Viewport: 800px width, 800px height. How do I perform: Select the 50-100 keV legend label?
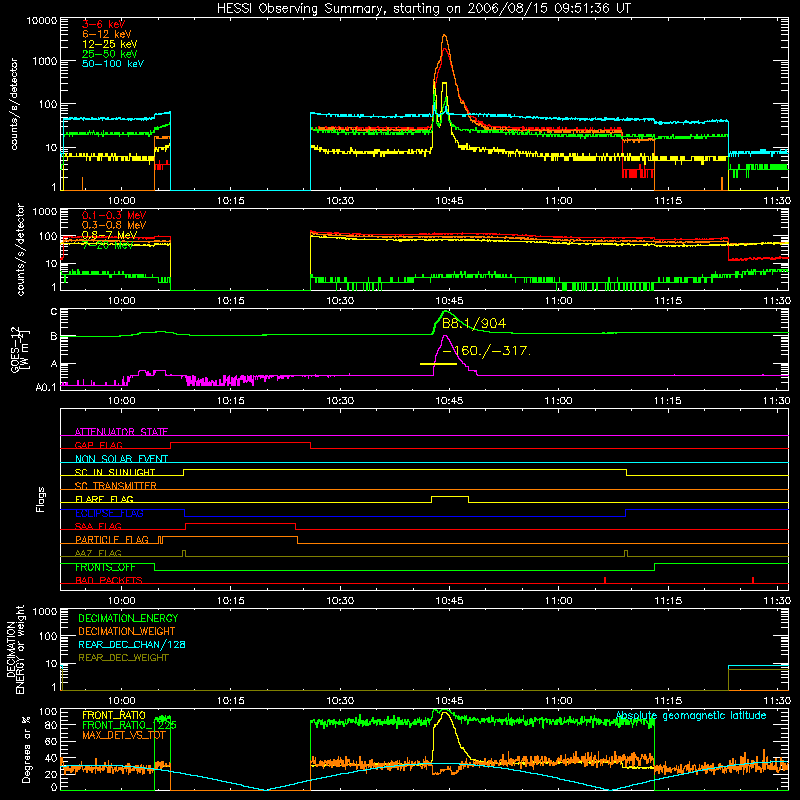[113, 63]
